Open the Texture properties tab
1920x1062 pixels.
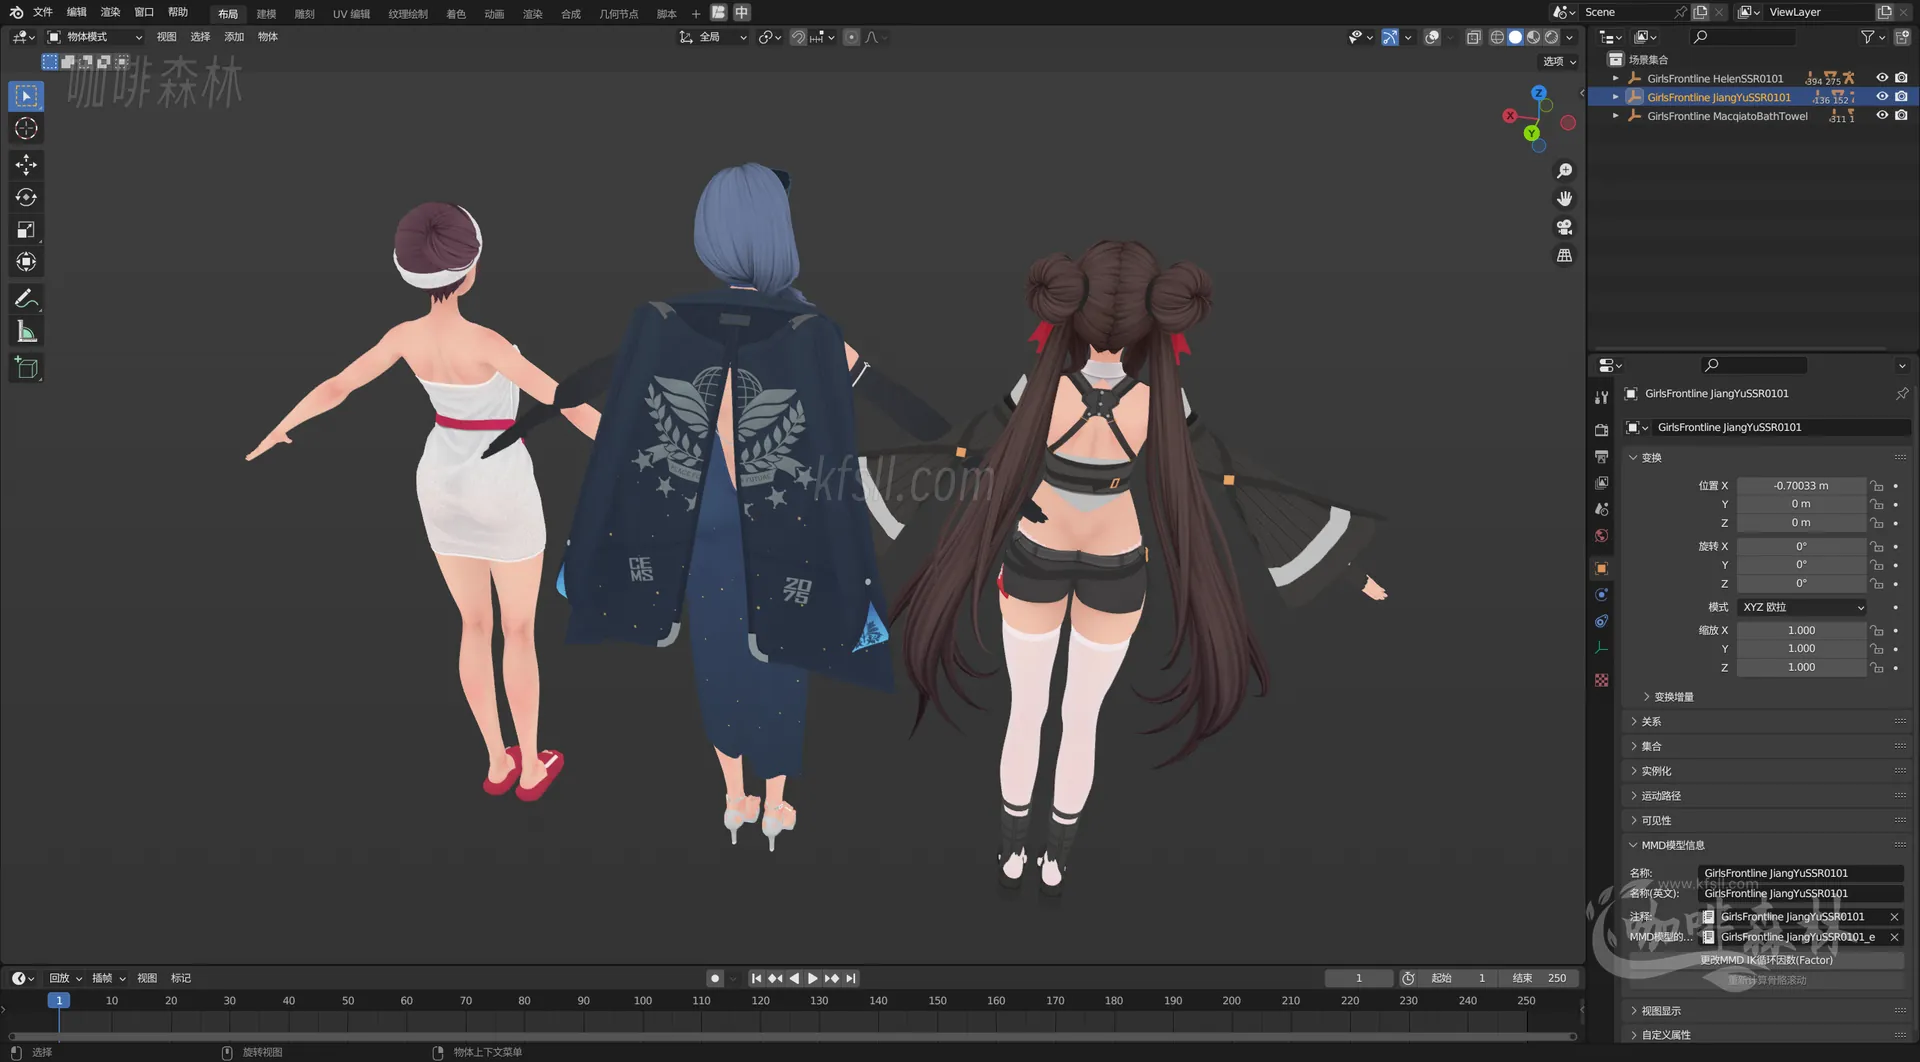click(x=1601, y=679)
